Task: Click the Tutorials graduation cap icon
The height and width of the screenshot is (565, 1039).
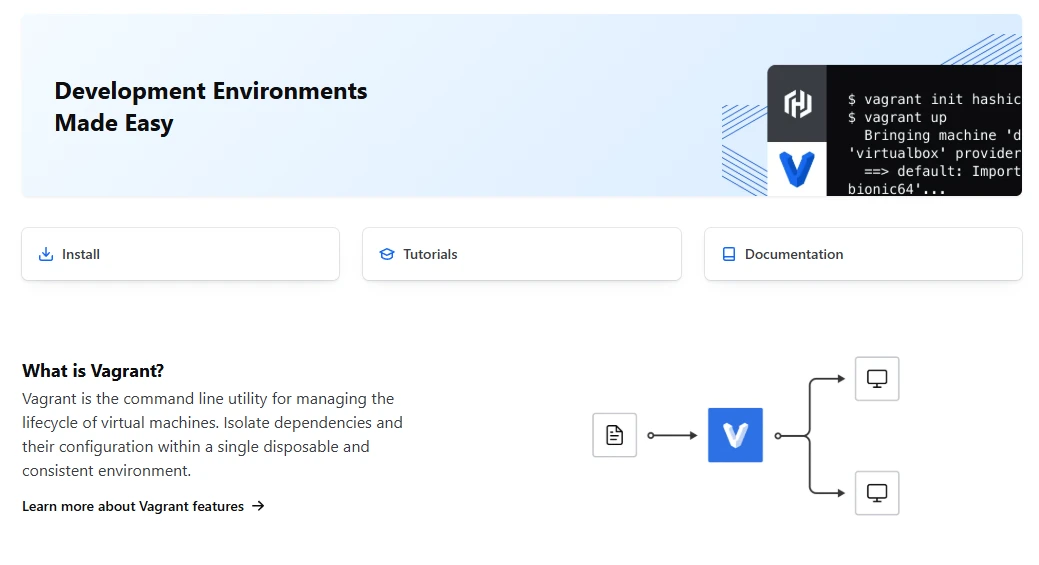Action: pyautogui.click(x=387, y=254)
